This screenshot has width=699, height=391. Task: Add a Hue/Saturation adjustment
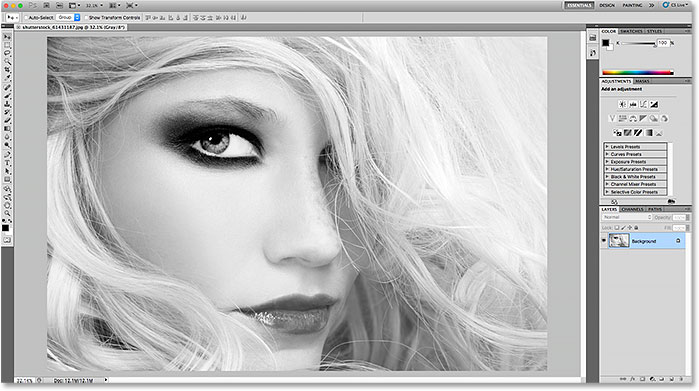[x=622, y=119]
